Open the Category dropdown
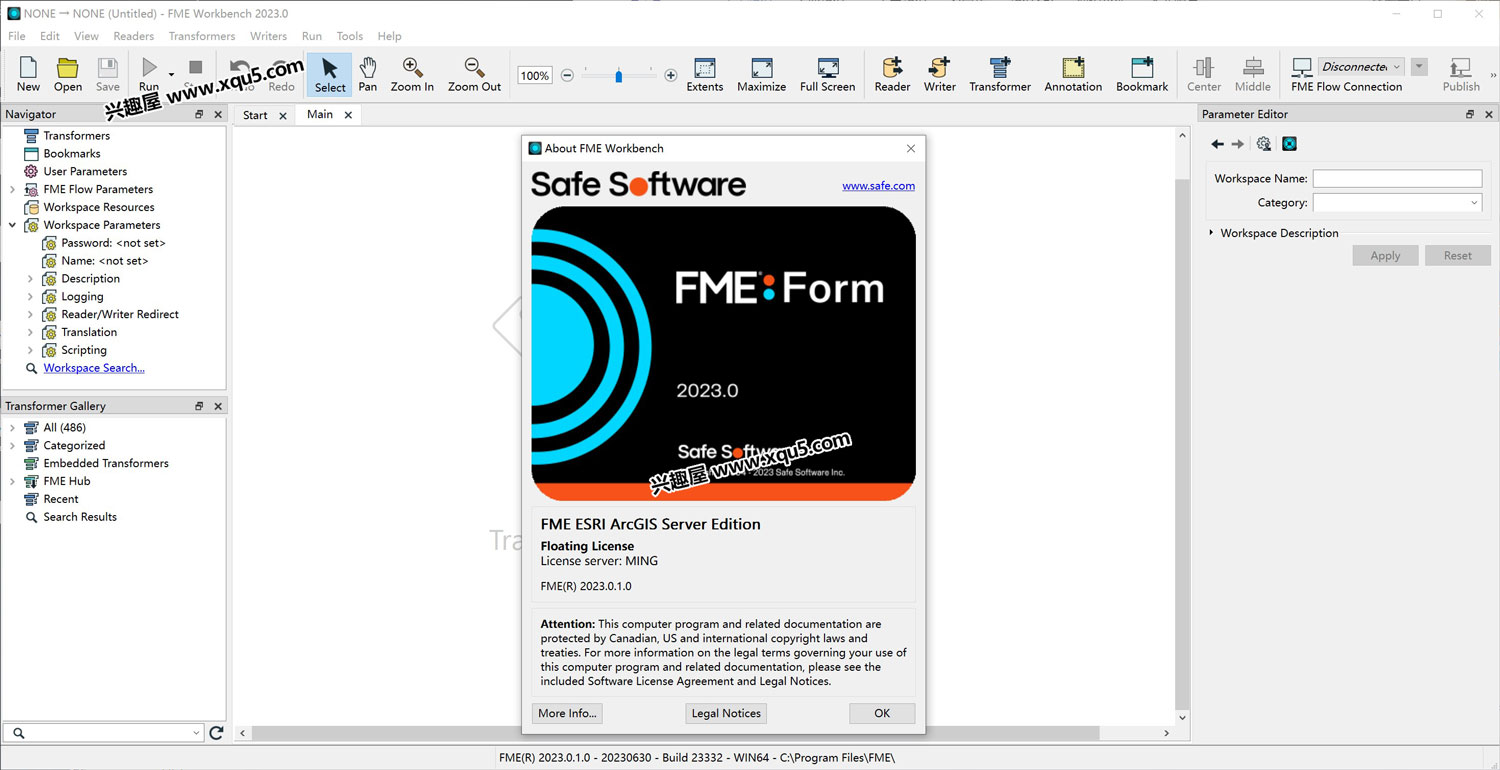The height and width of the screenshot is (770, 1500). (1396, 203)
